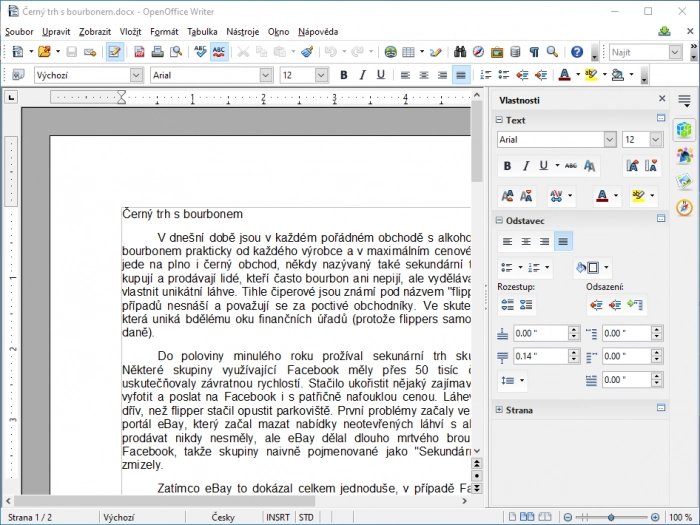700x525 pixels.
Task: Click Česky language in status bar
Action: click(x=223, y=517)
